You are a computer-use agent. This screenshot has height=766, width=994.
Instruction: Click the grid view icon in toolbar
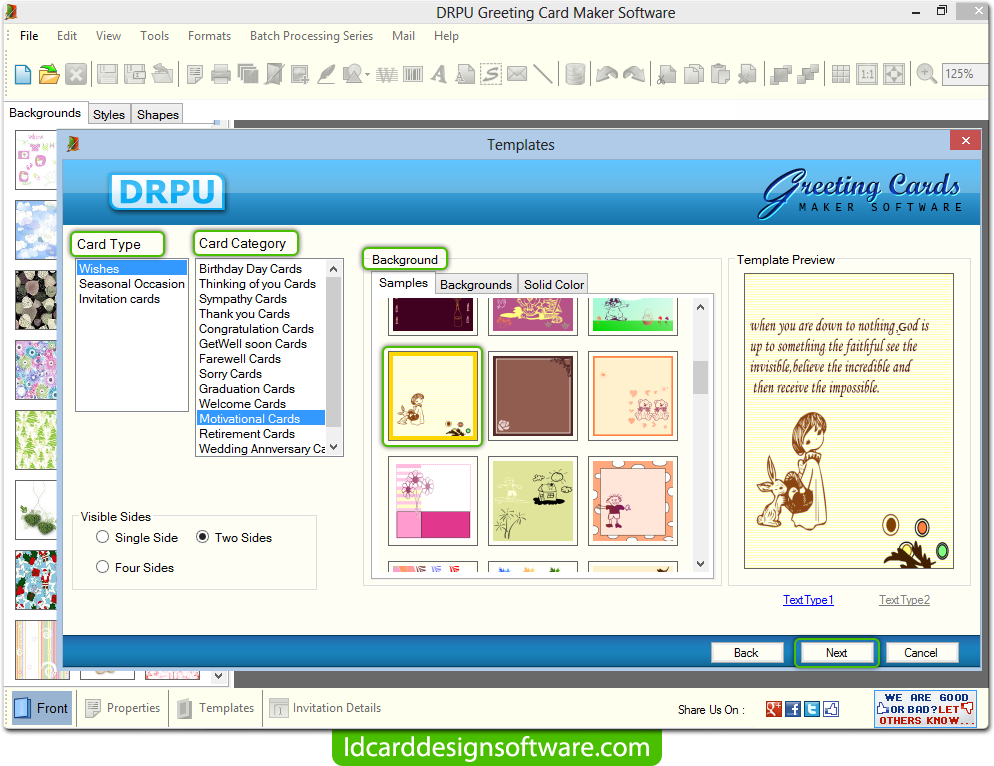841,75
